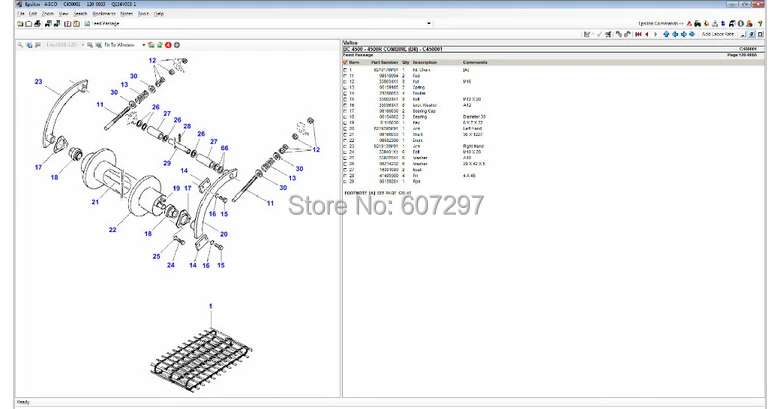771x409 pixels.
Task: Click the printer icon in main toolbar
Action: (x=37, y=24)
